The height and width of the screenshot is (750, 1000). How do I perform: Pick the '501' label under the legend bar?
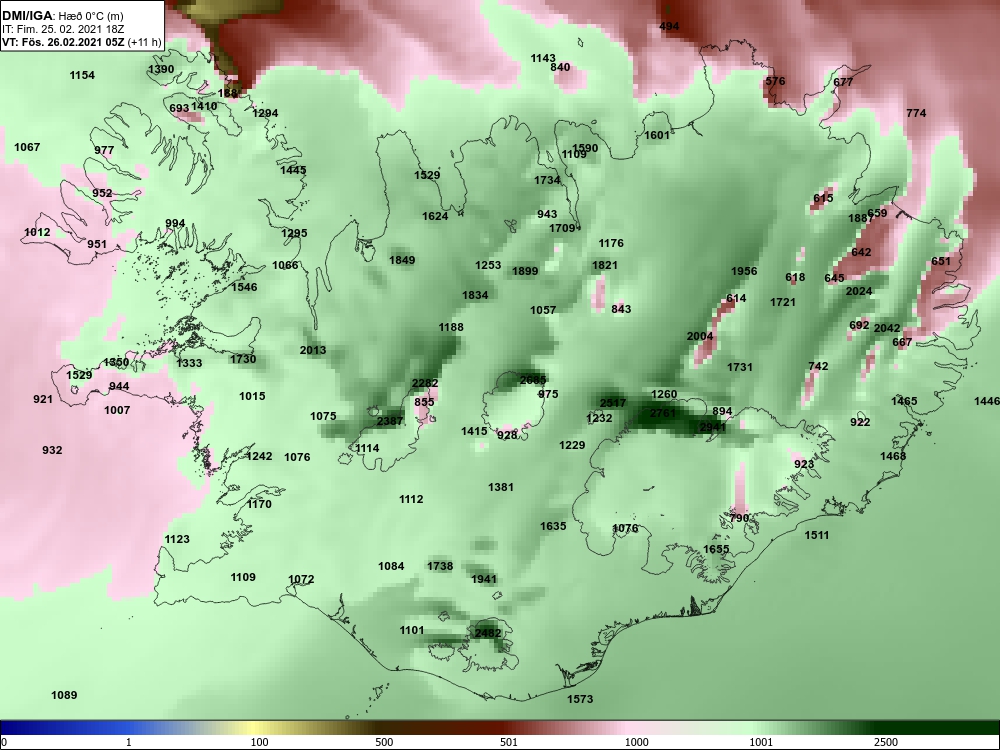pos(508,742)
